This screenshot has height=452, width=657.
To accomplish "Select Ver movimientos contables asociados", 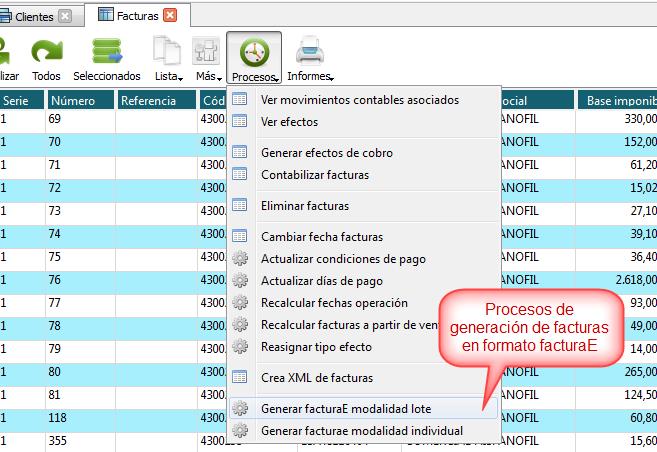I will pos(359,100).
